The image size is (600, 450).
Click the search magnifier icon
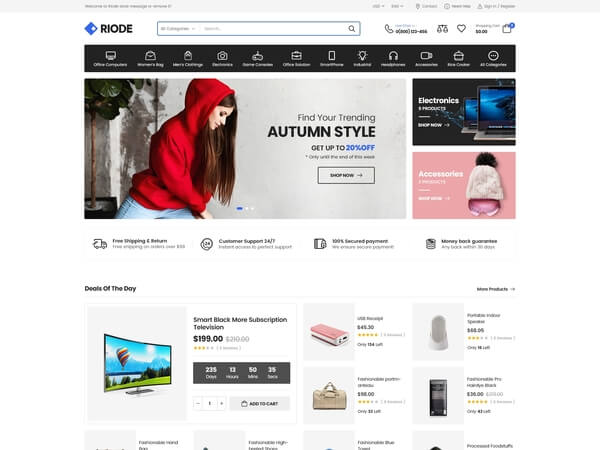[352, 29]
